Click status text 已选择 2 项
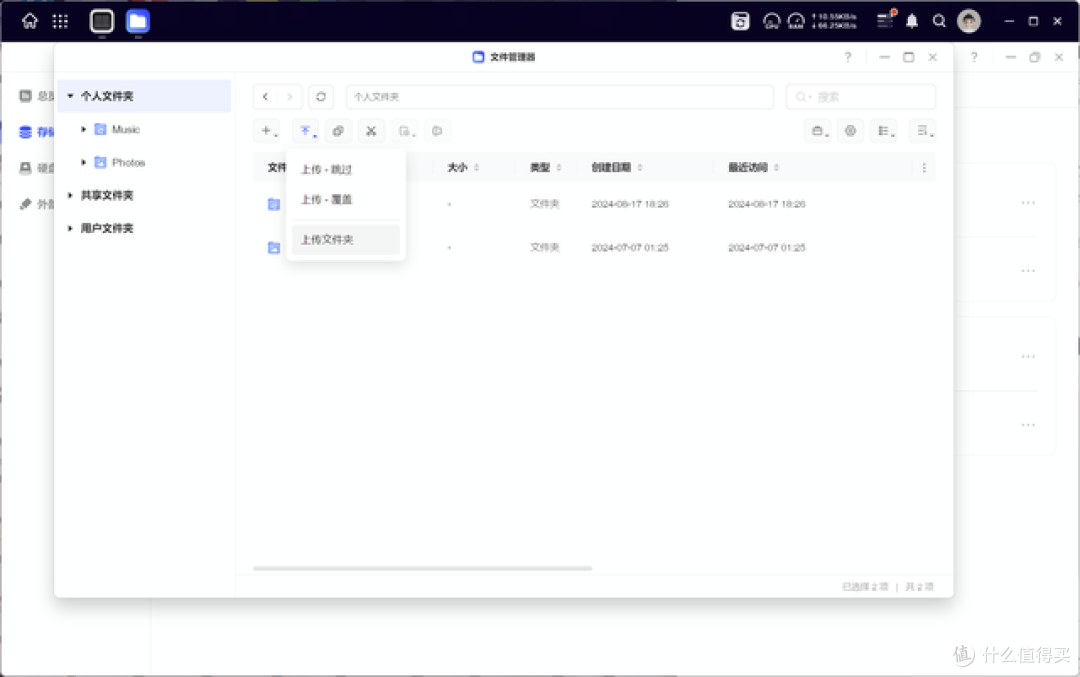This screenshot has height=677, width=1080. 865,587
